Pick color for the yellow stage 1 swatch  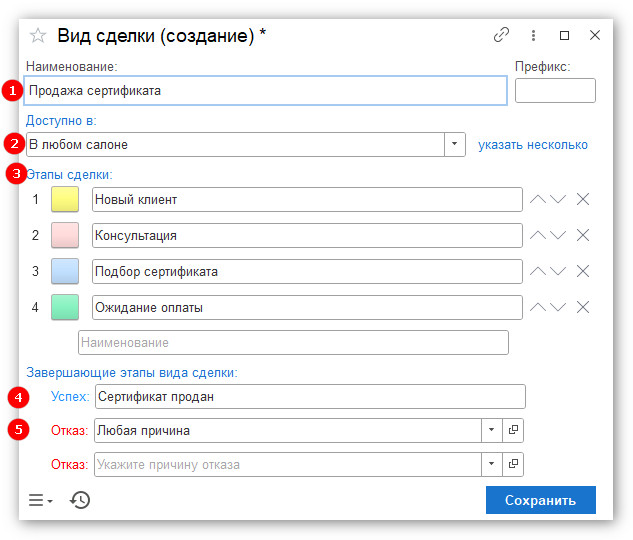pyautogui.click(x=65, y=199)
